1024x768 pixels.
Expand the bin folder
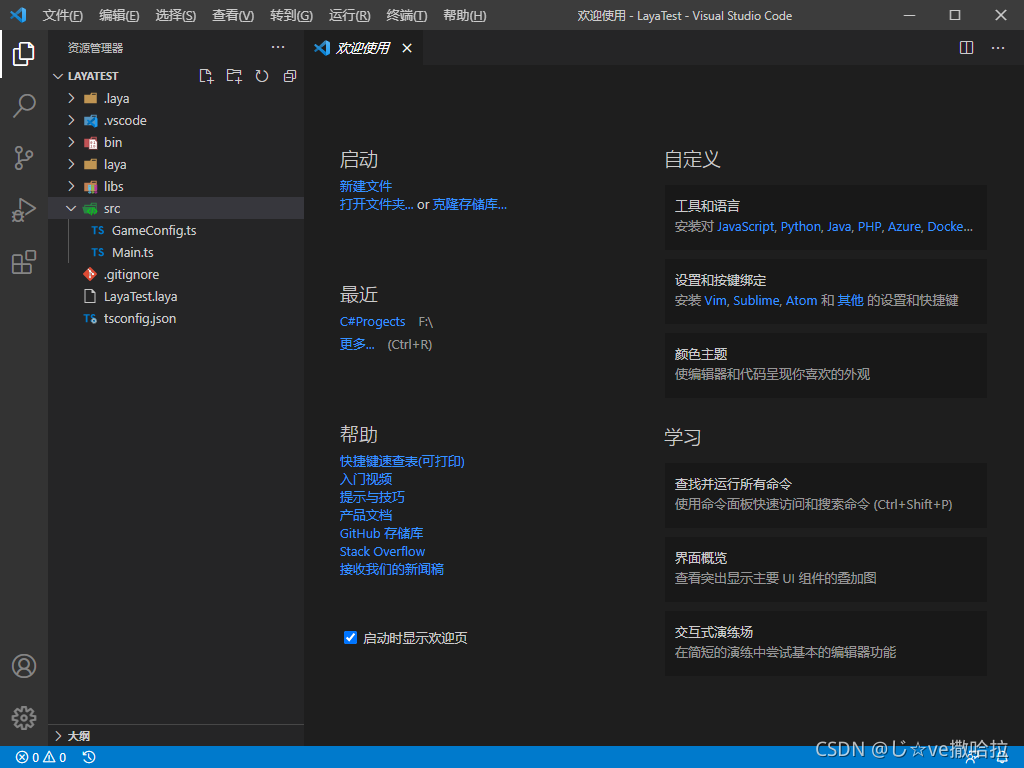coord(71,142)
